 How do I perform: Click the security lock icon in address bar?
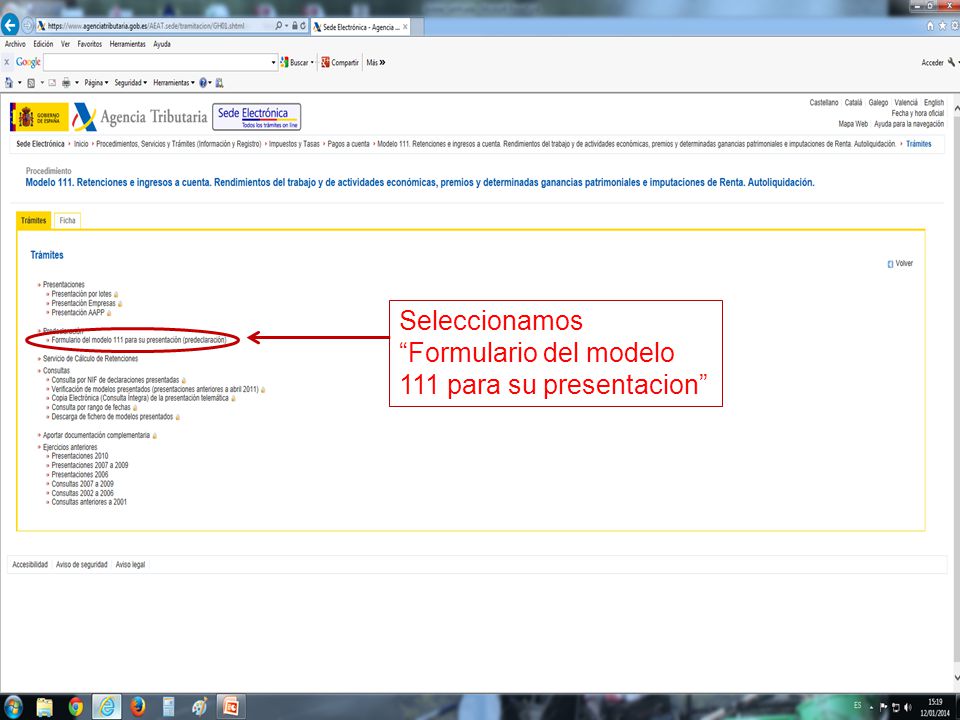coord(294,26)
